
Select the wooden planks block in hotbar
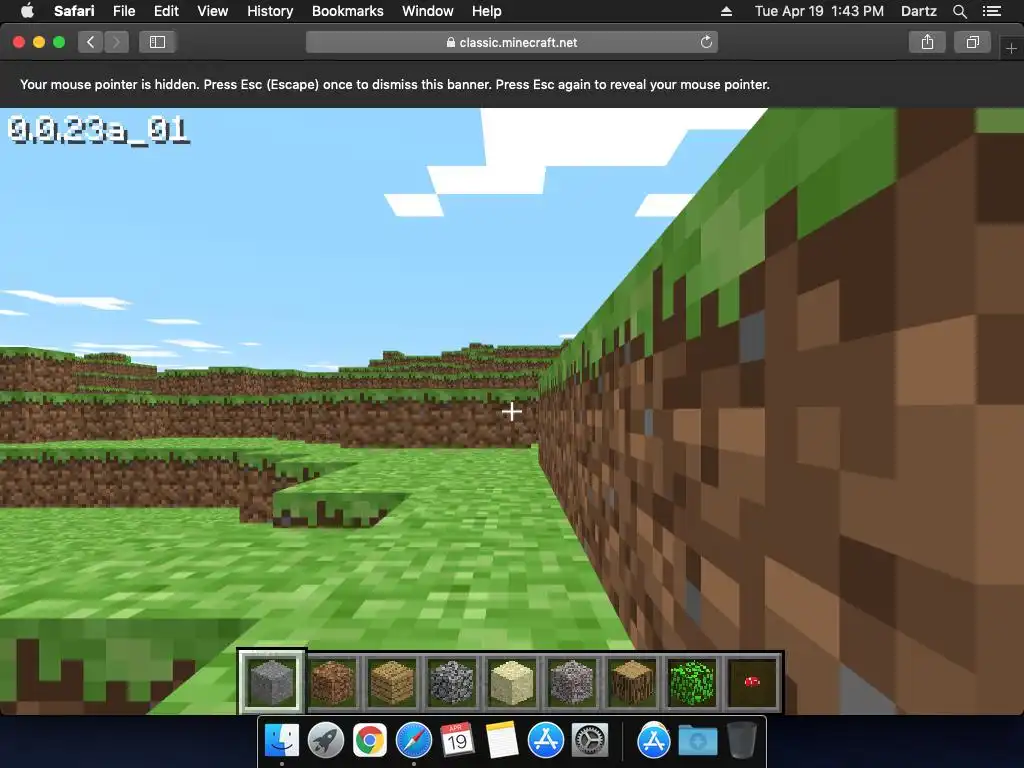[x=392, y=682]
